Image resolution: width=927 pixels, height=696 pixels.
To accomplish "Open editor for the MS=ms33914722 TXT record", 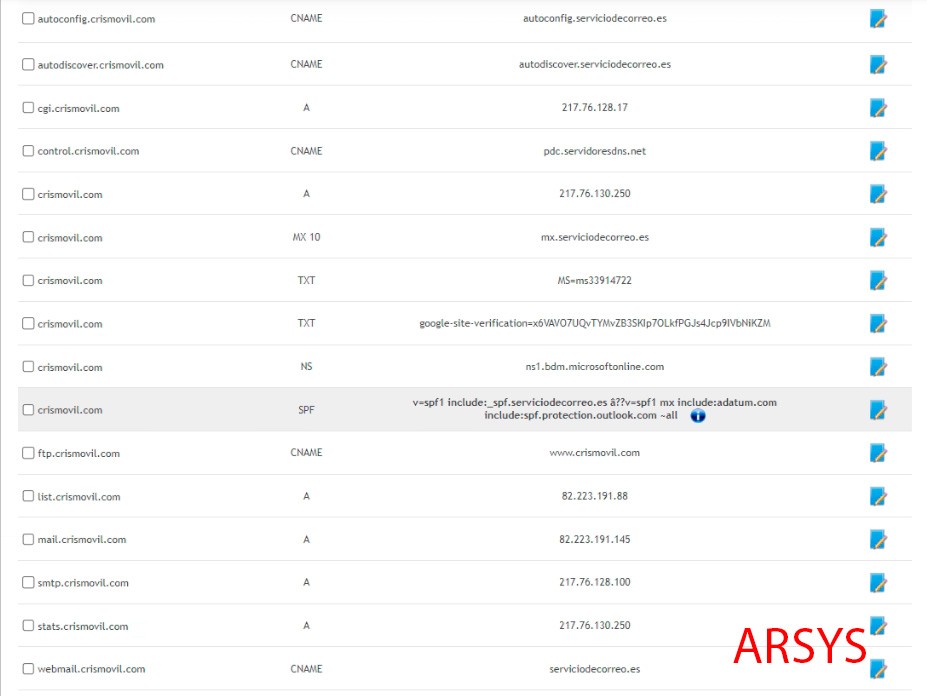I will [x=878, y=281].
